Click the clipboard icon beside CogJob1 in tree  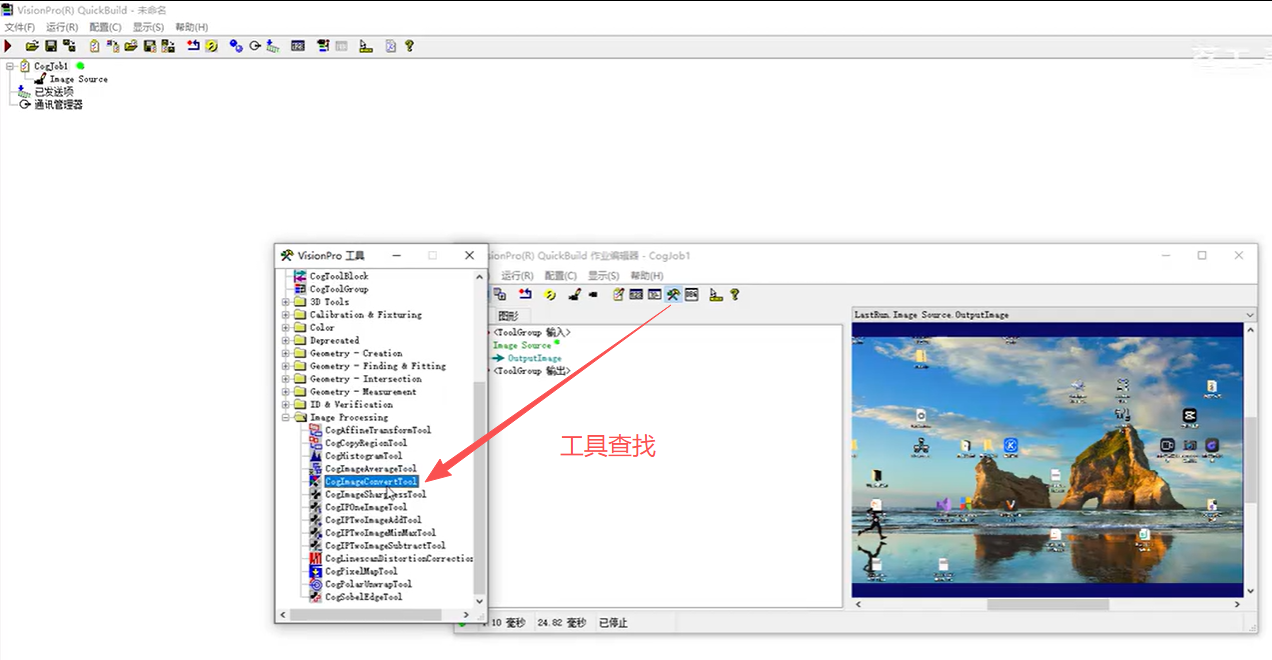point(25,66)
